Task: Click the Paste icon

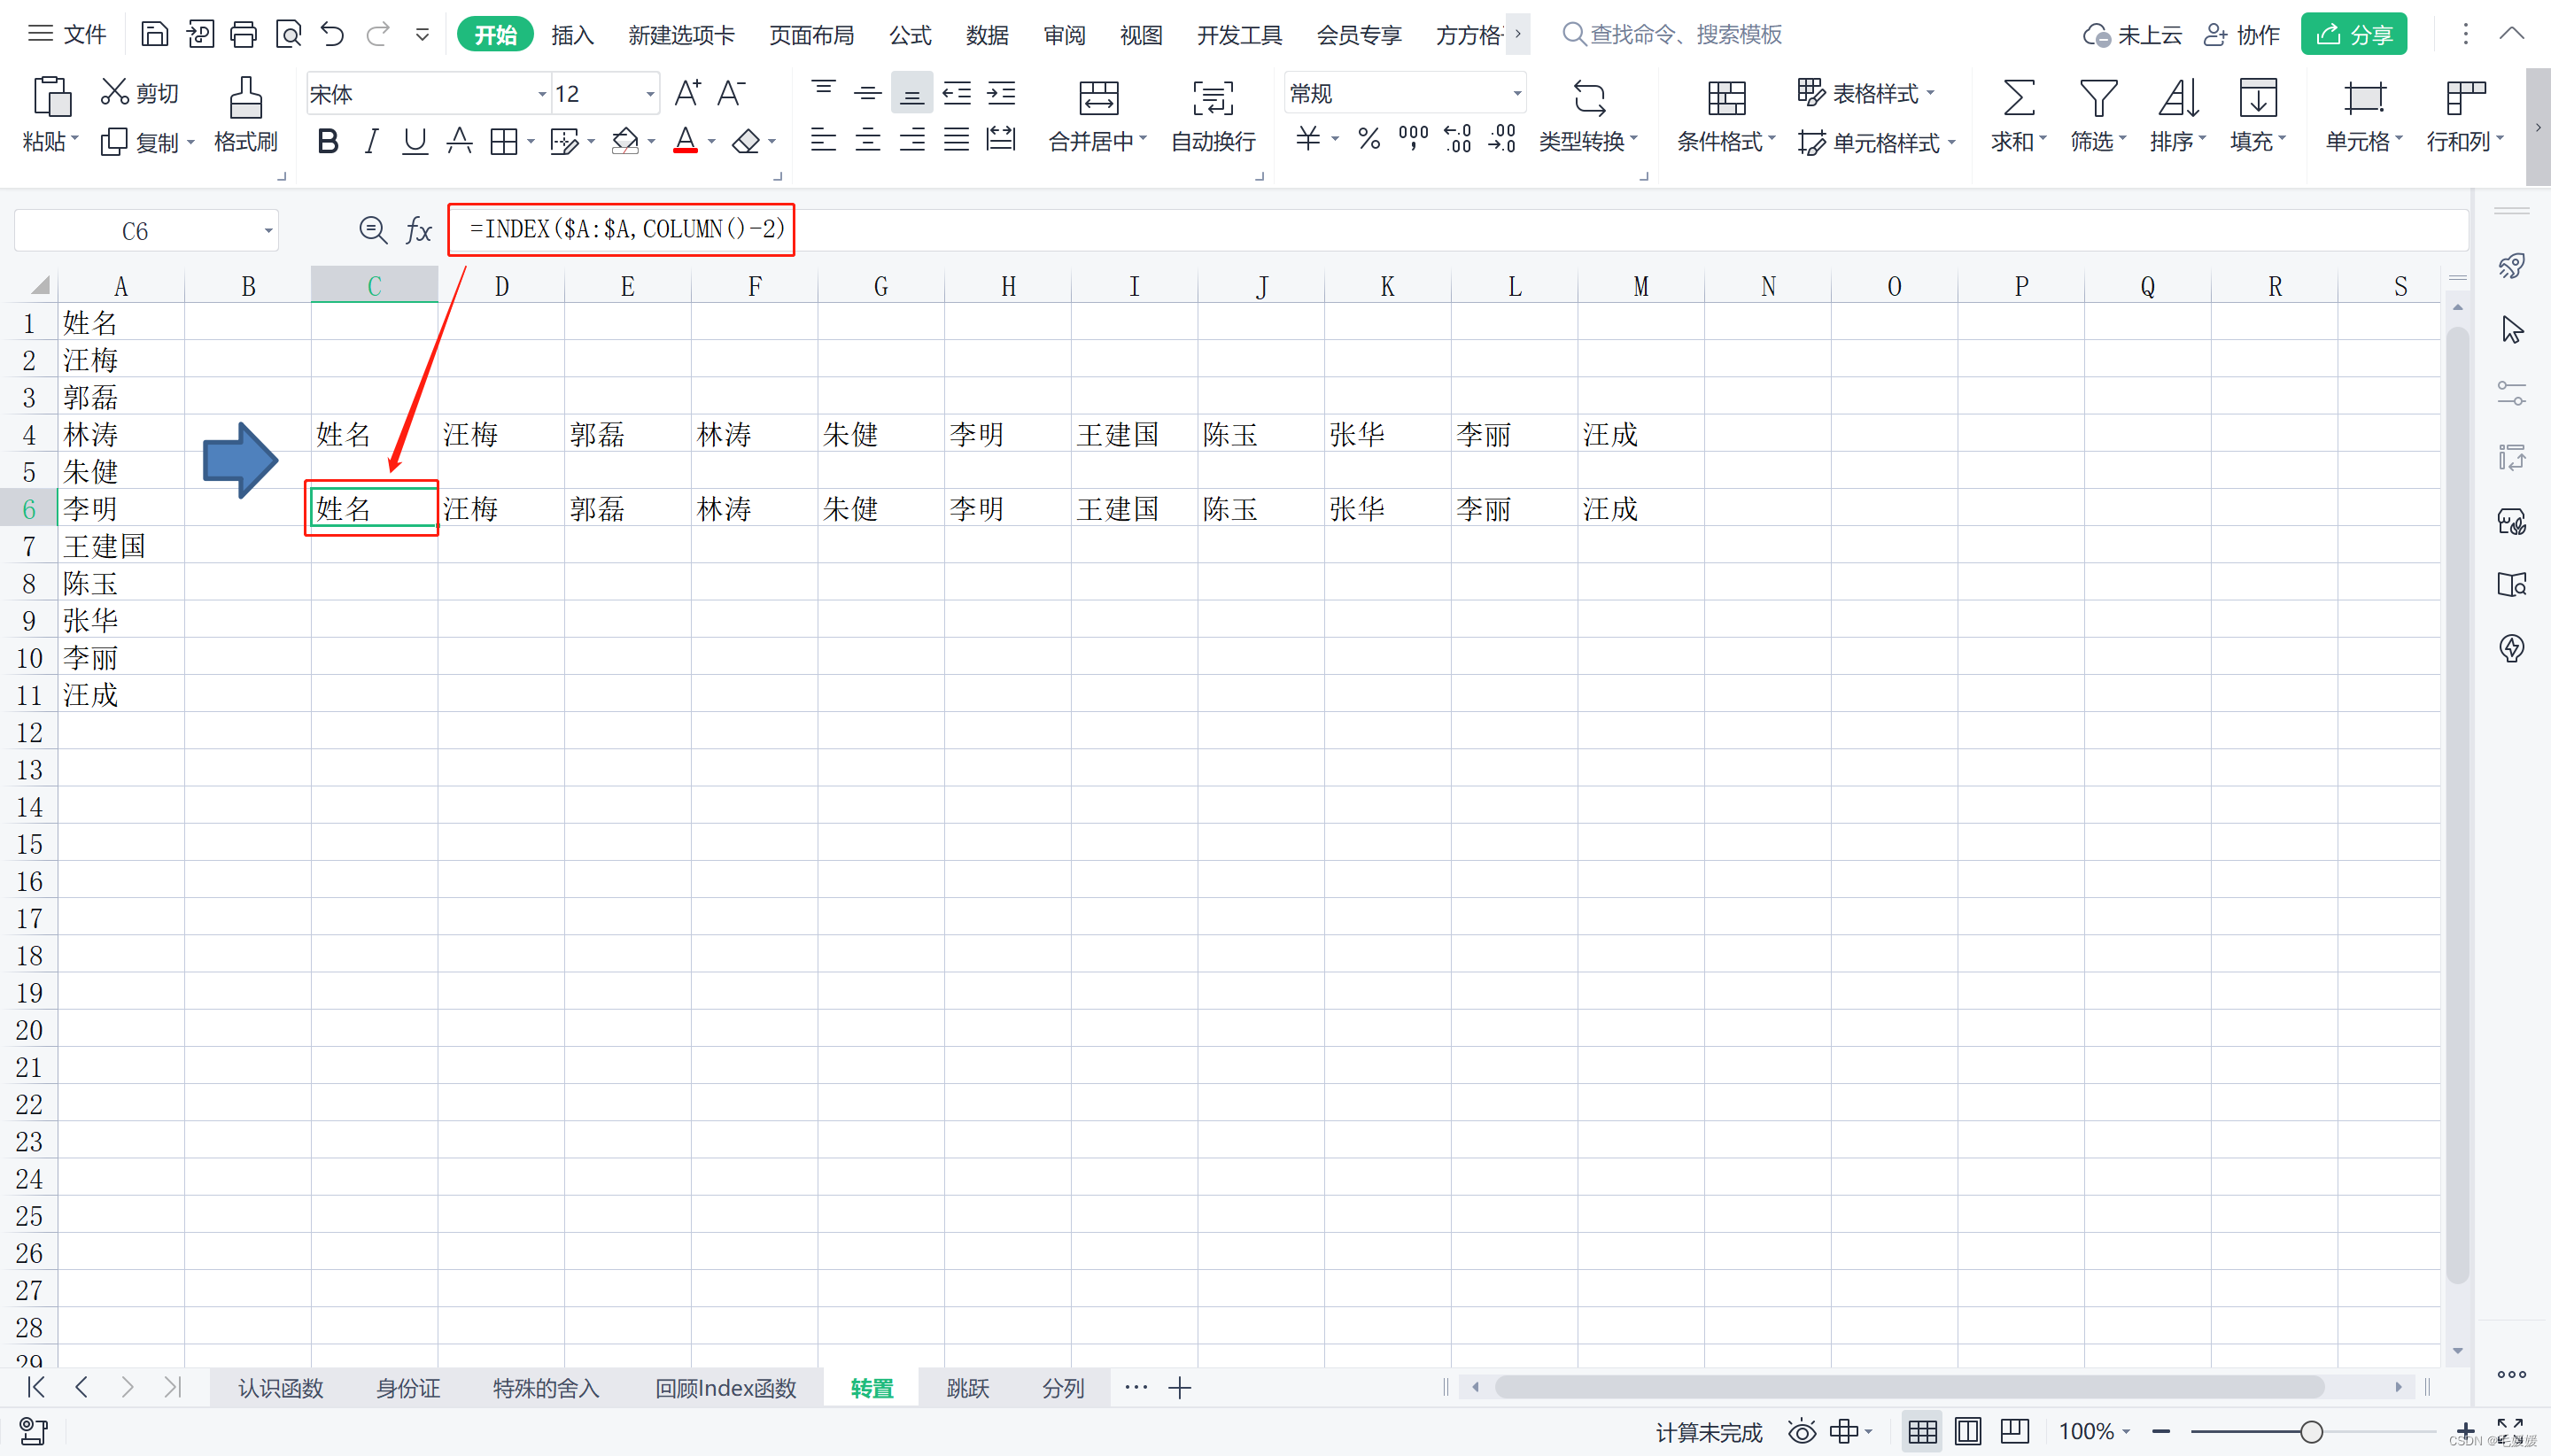Action: (51, 97)
